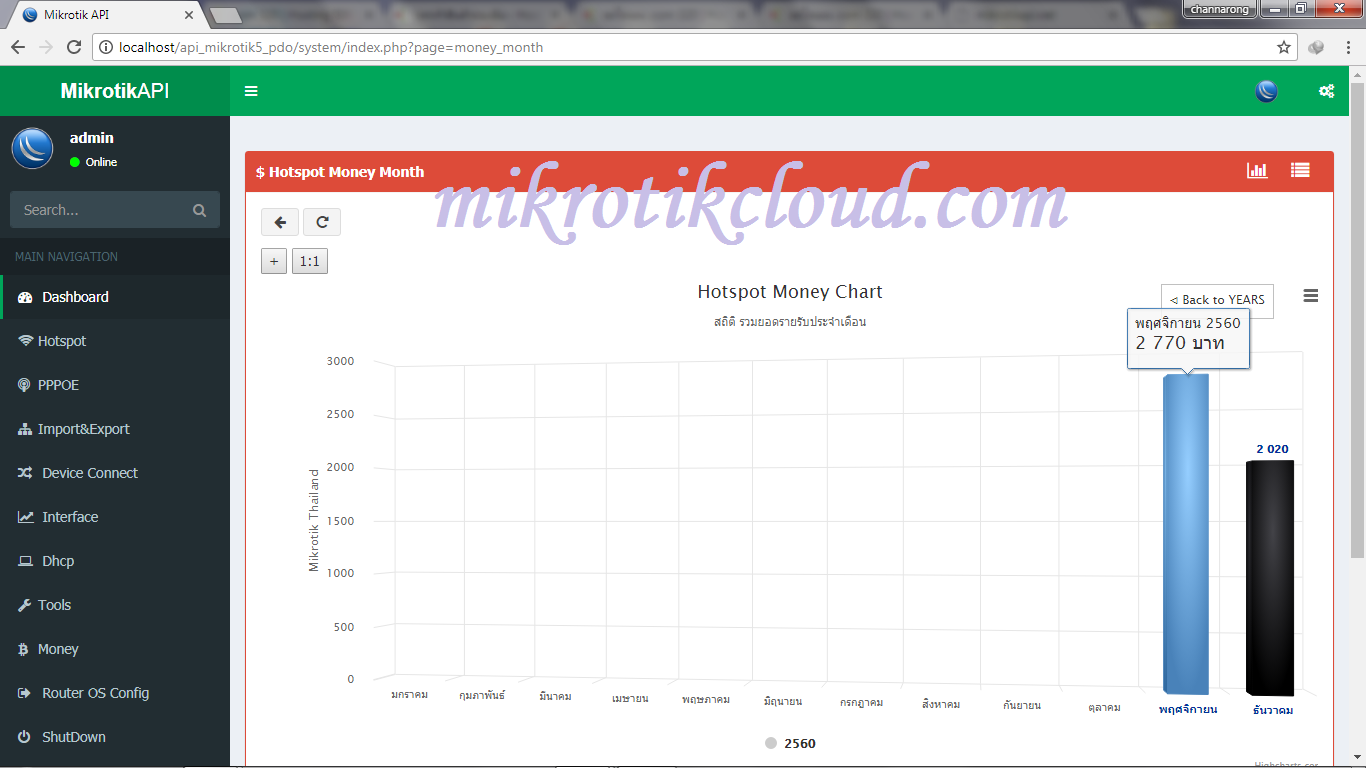Click the channarong profile button
Screen dimensions: 1366x768
(x=1219, y=9)
